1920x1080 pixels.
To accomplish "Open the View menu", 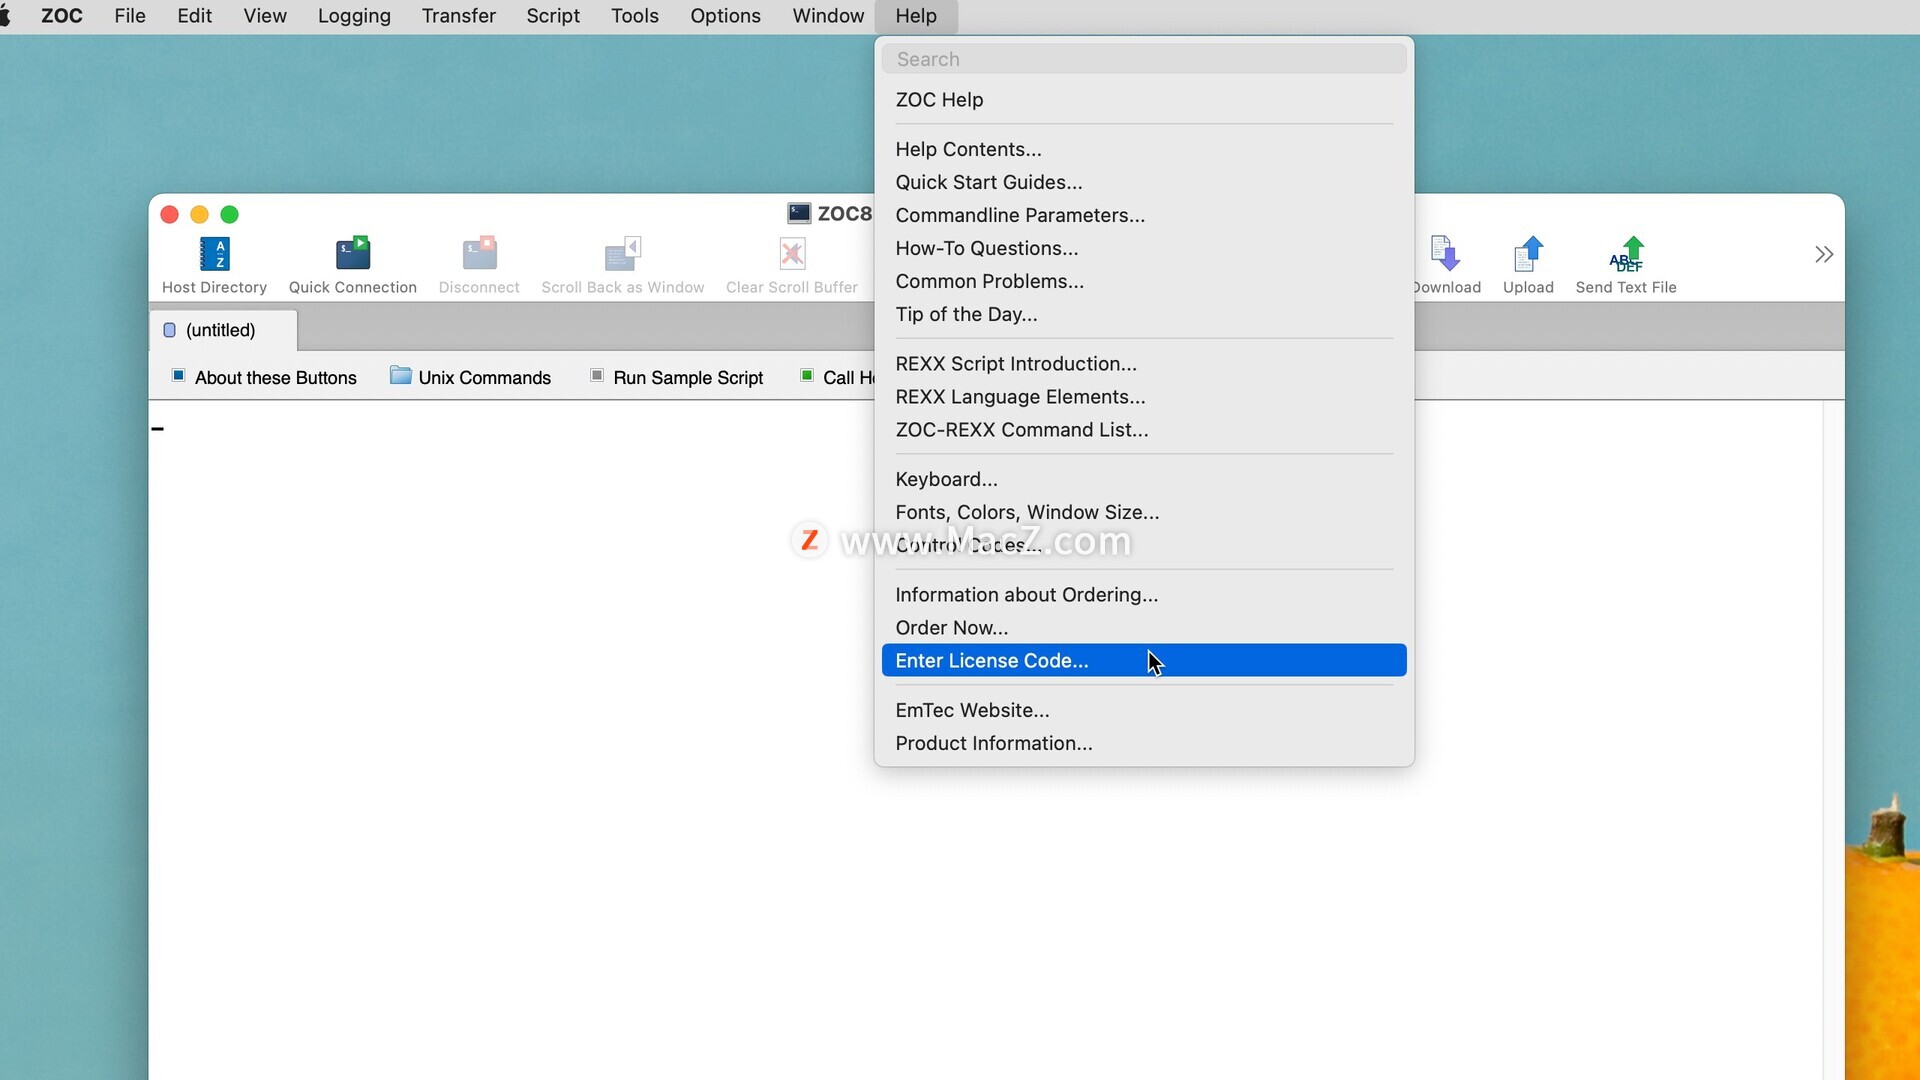I will pyautogui.click(x=265, y=16).
